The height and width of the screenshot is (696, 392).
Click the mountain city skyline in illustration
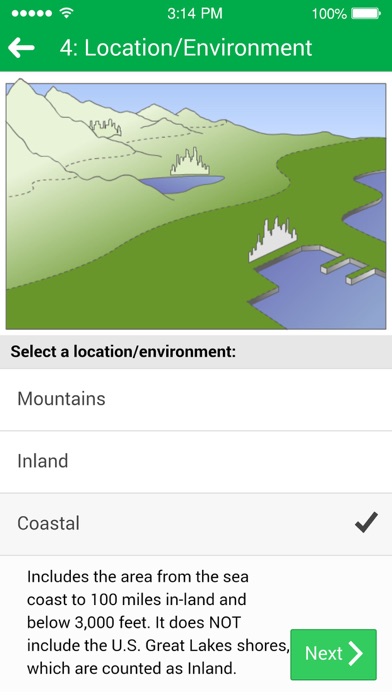(x=105, y=127)
